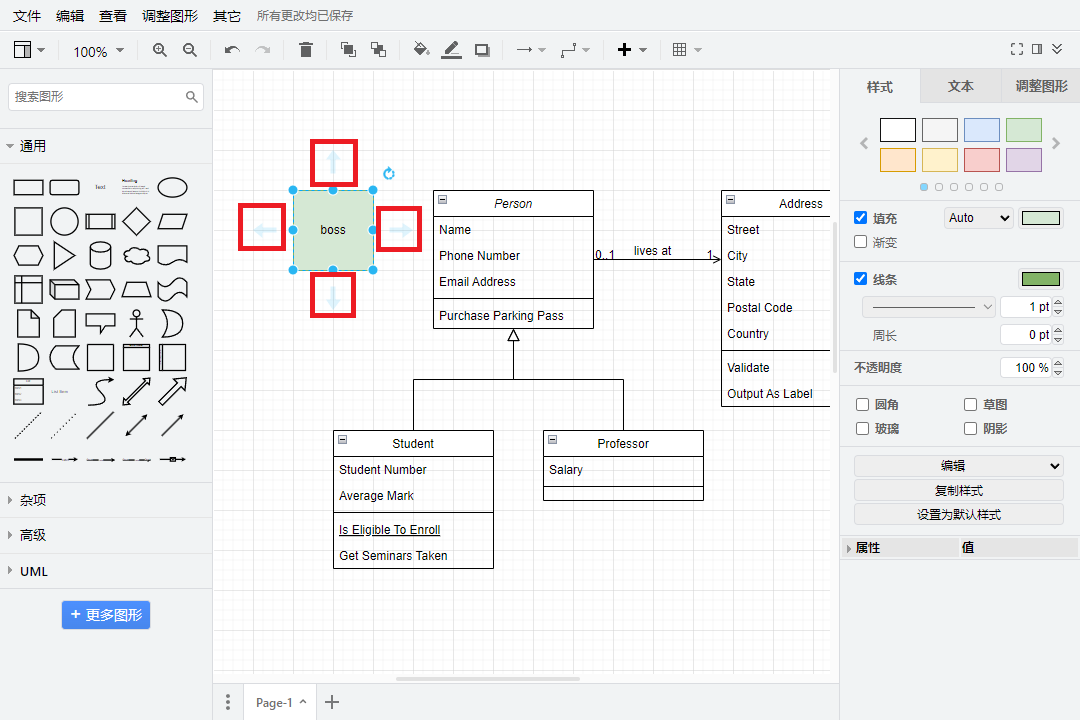1080x720 pixels.
Task: Click the 复制样式 button
Action: coord(958,490)
